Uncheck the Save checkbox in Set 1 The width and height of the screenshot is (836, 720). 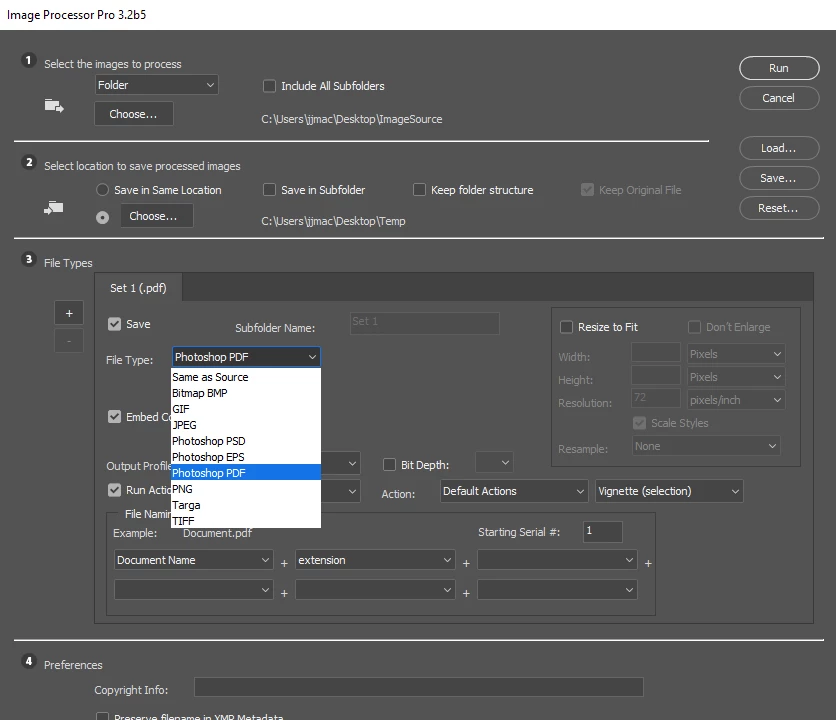(x=114, y=324)
